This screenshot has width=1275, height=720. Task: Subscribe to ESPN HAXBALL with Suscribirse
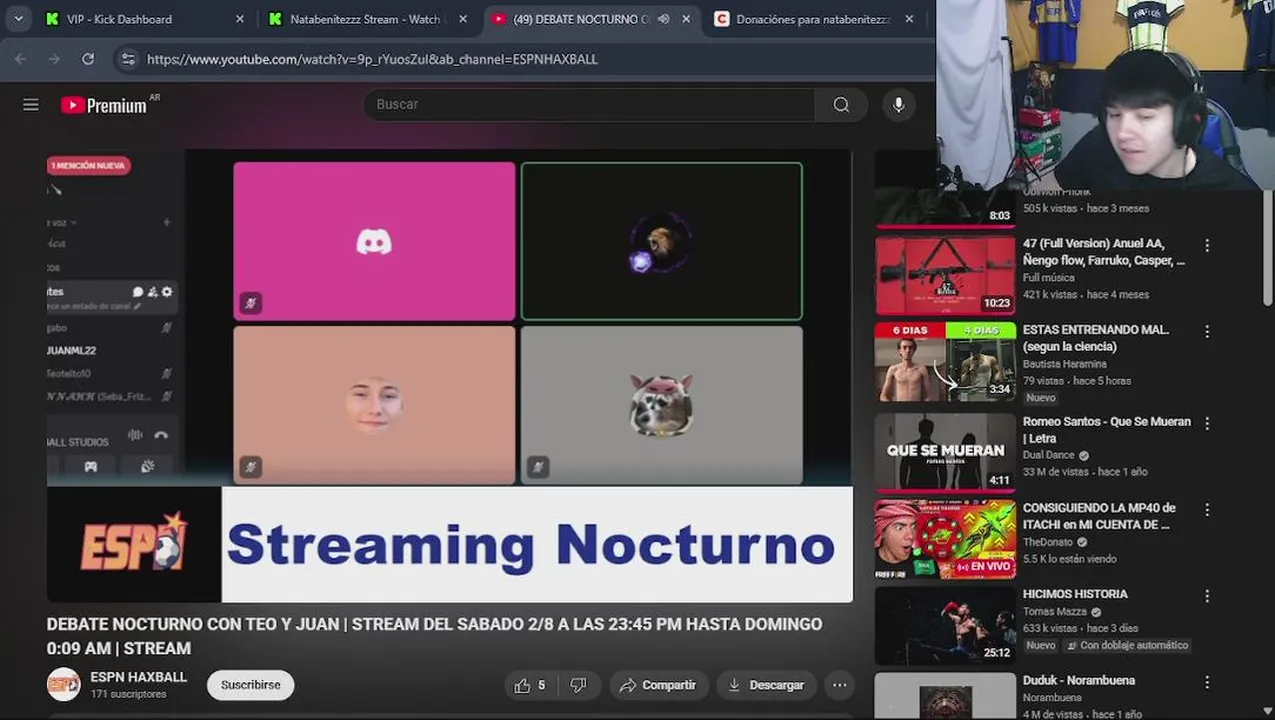[250, 685]
